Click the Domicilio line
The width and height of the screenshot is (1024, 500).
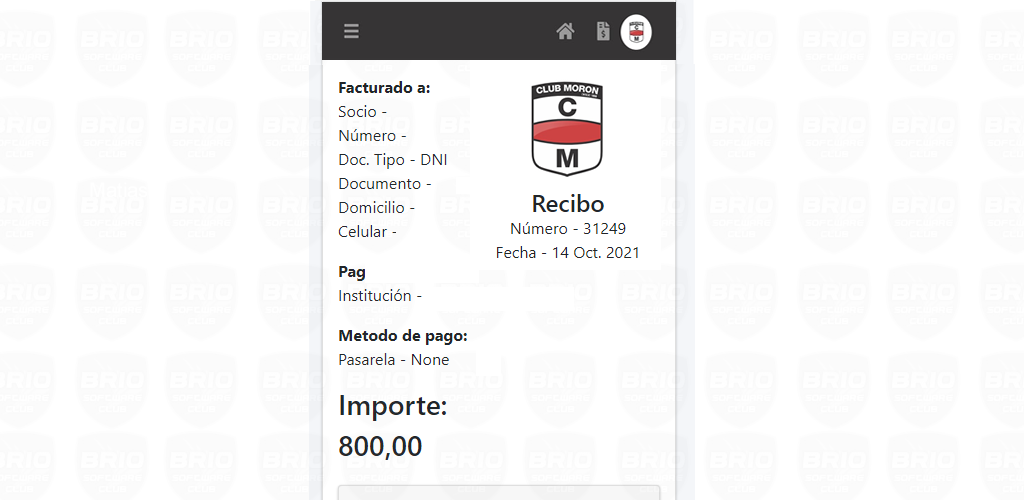[x=377, y=208]
